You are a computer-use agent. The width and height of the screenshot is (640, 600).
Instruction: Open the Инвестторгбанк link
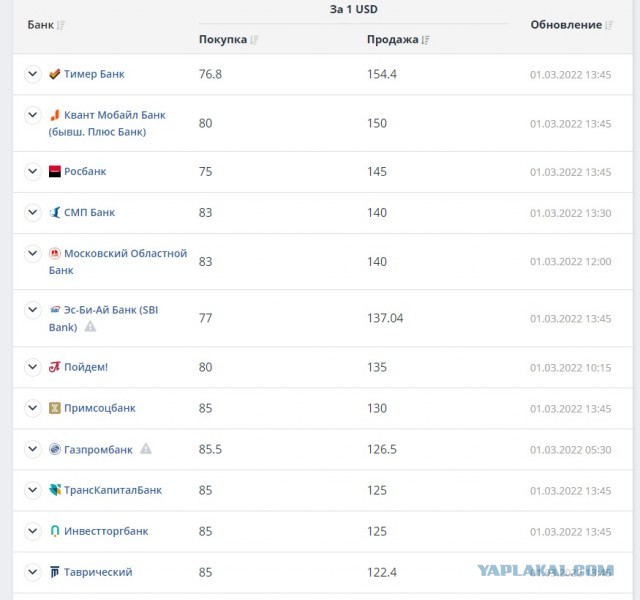(x=106, y=531)
